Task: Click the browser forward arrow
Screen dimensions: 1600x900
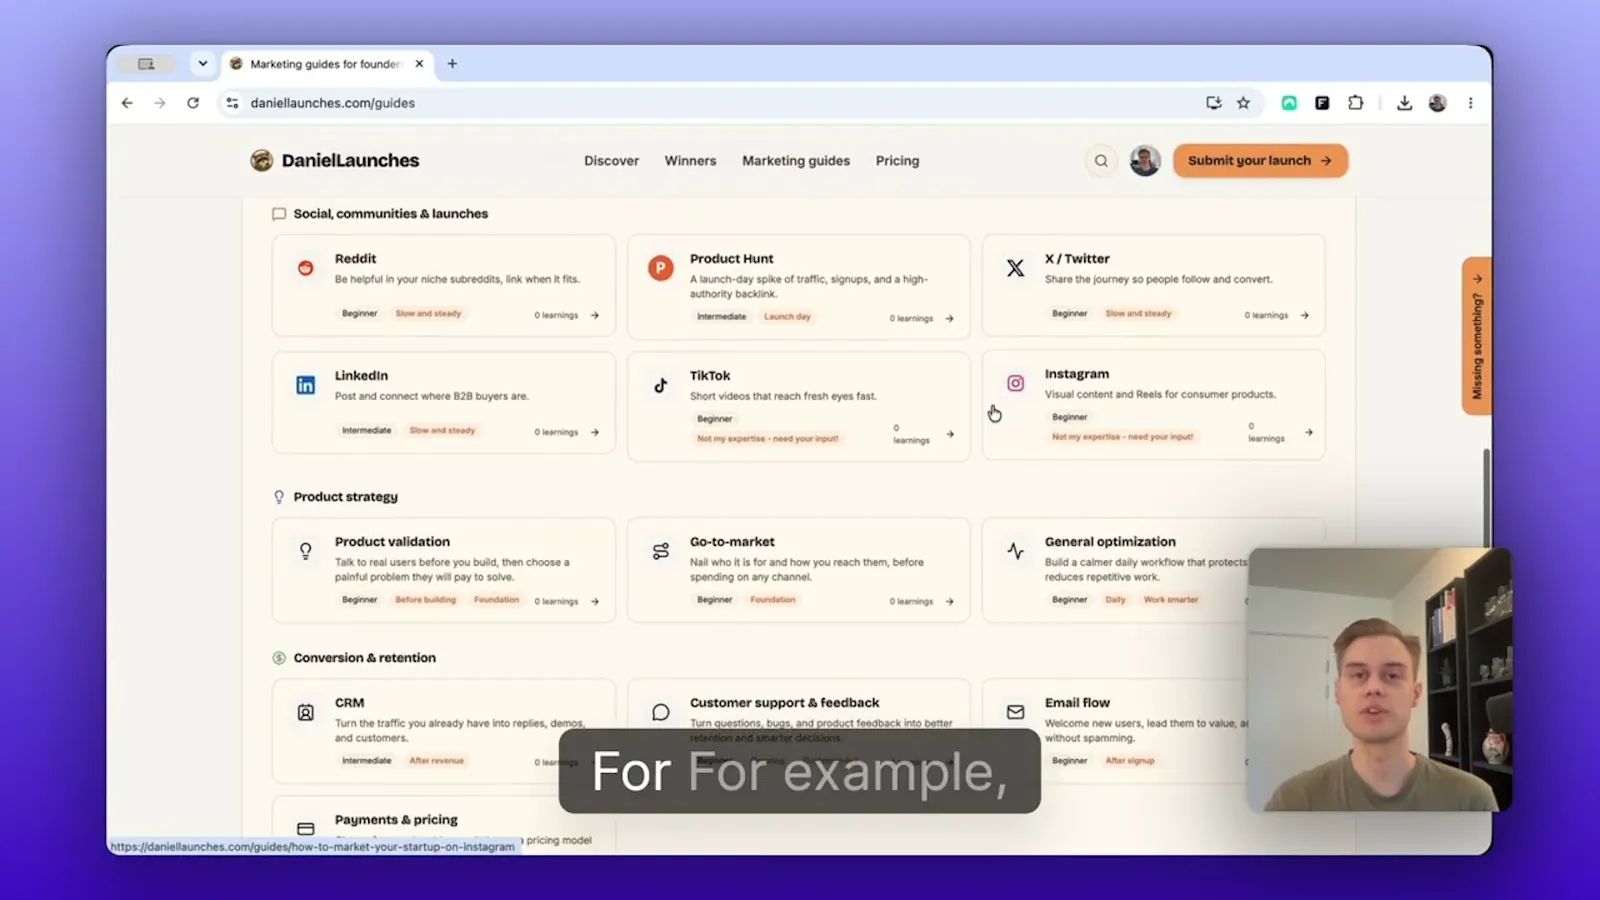Action: (x=160, y=103)
